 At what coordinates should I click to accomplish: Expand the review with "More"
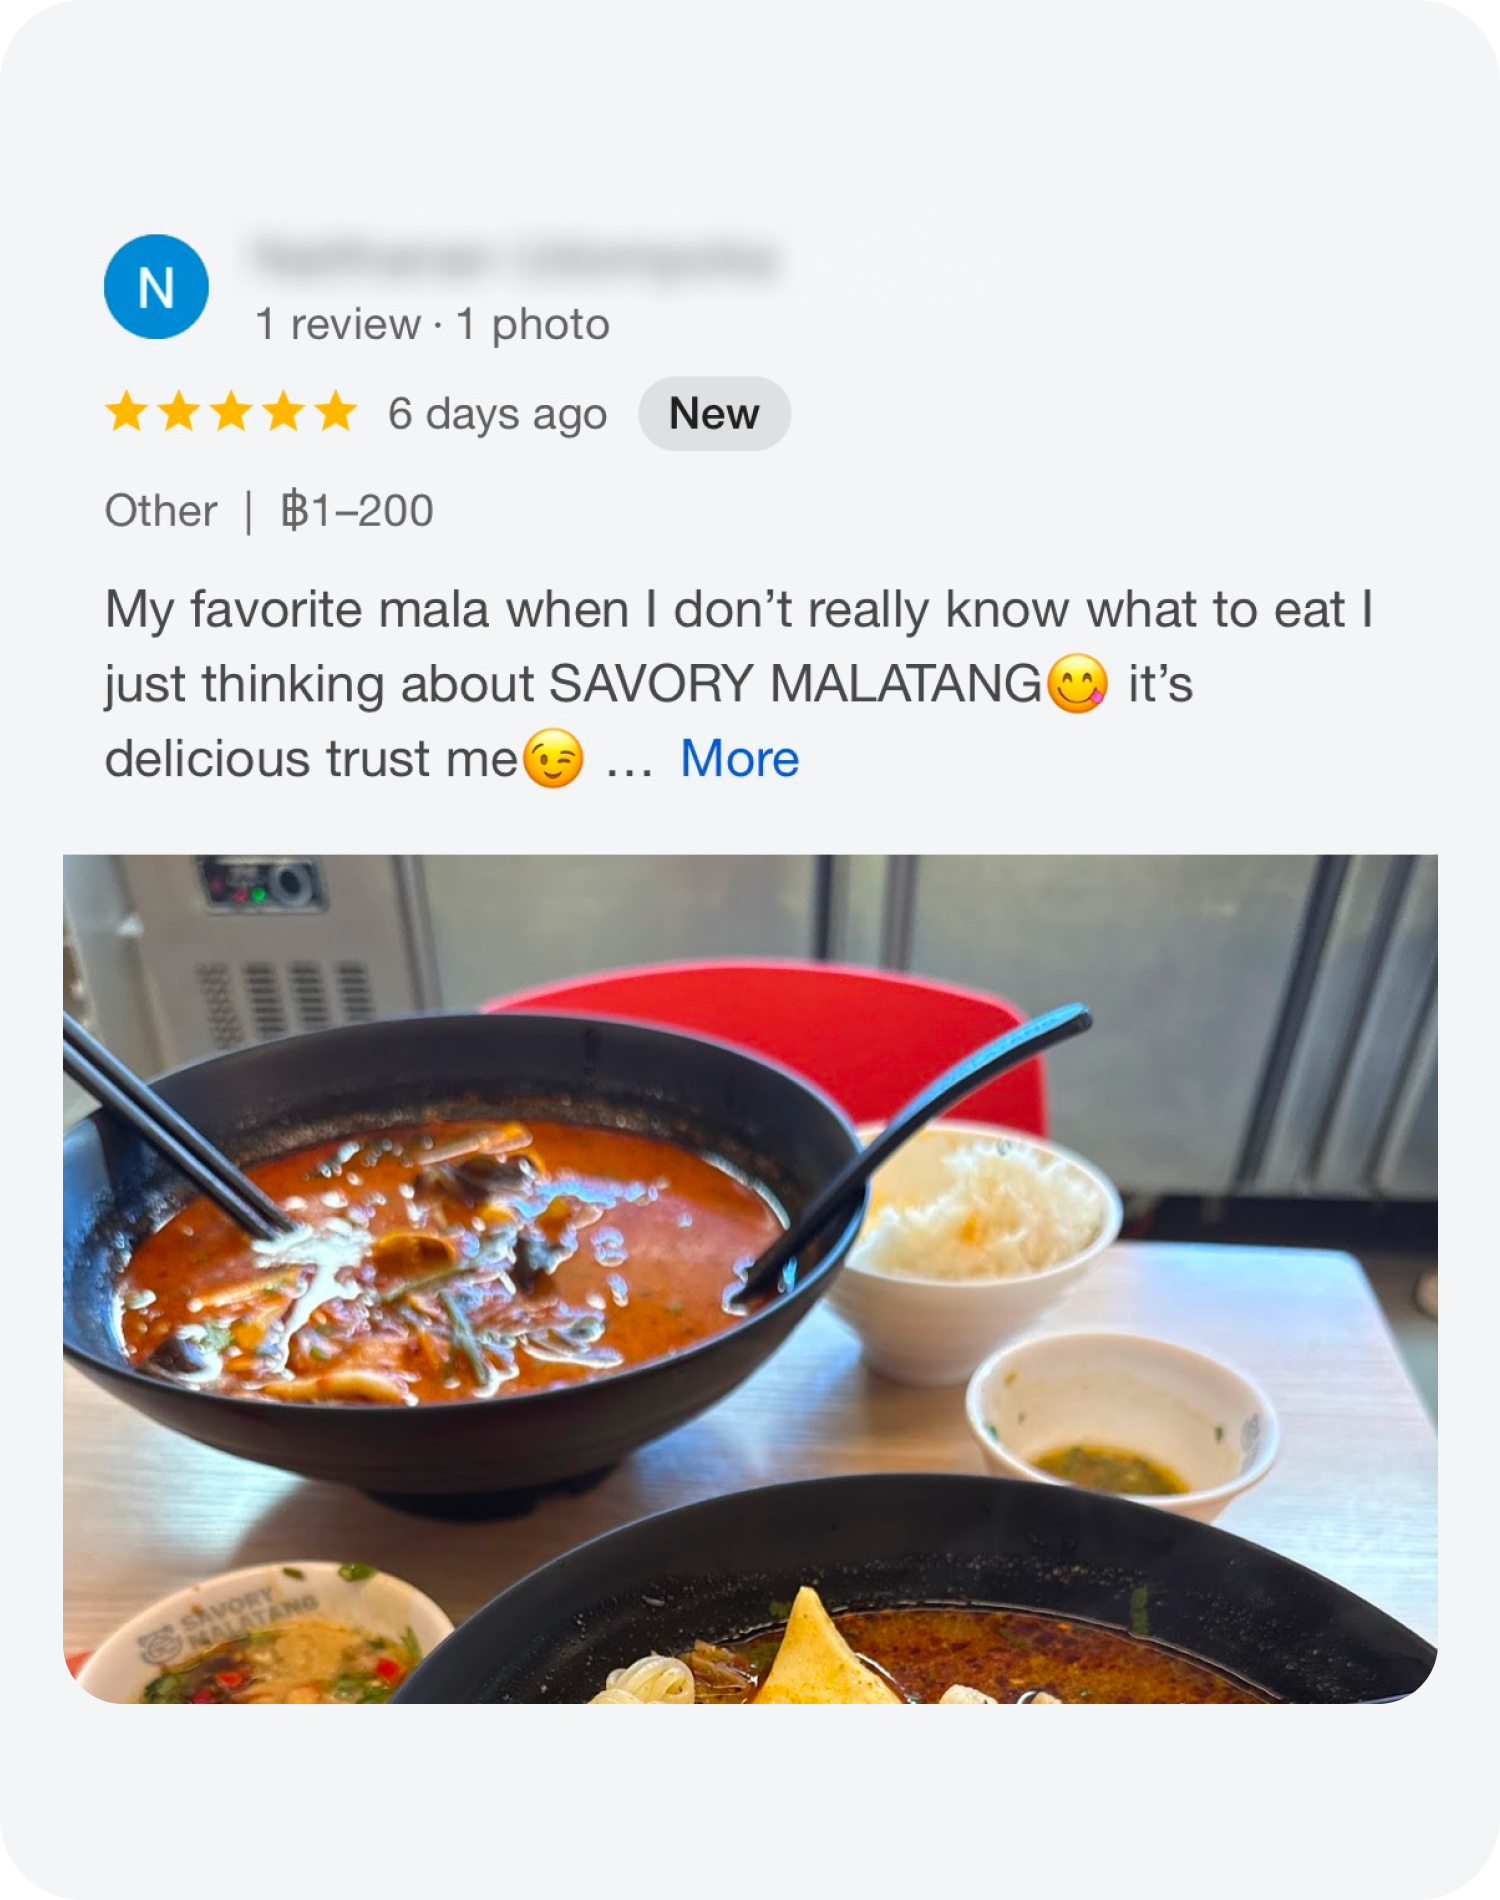point(739,759)
